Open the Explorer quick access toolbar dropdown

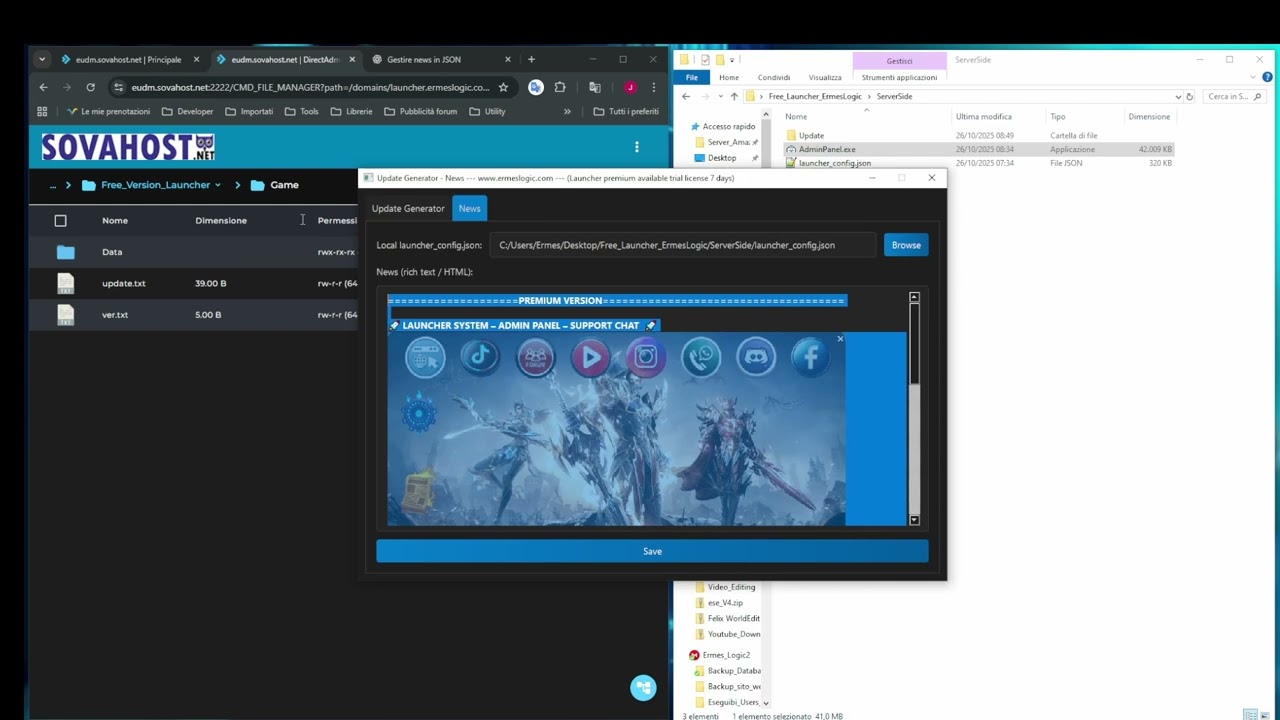pos(732,60)
